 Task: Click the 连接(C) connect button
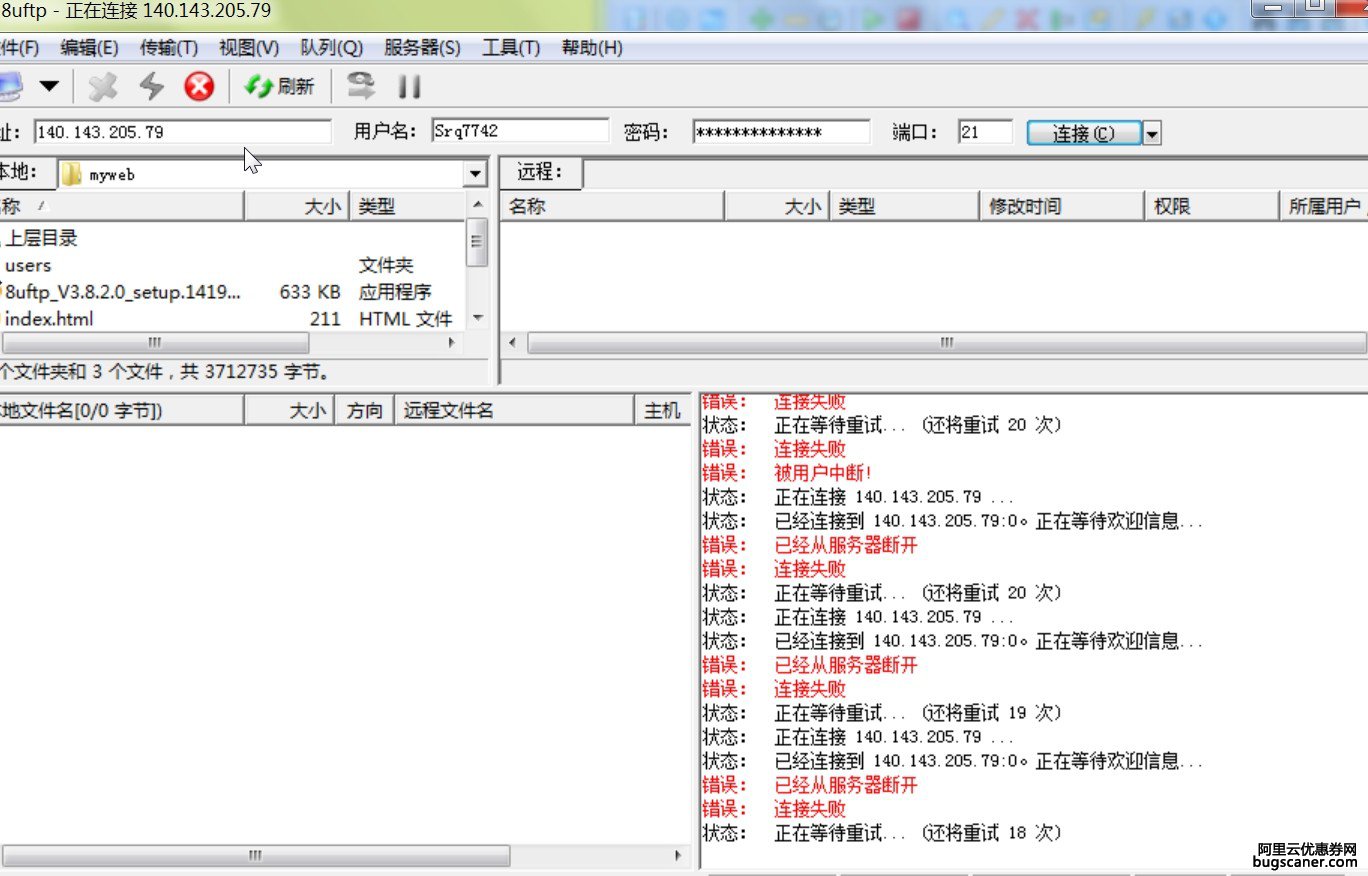tap(1084, 133)
